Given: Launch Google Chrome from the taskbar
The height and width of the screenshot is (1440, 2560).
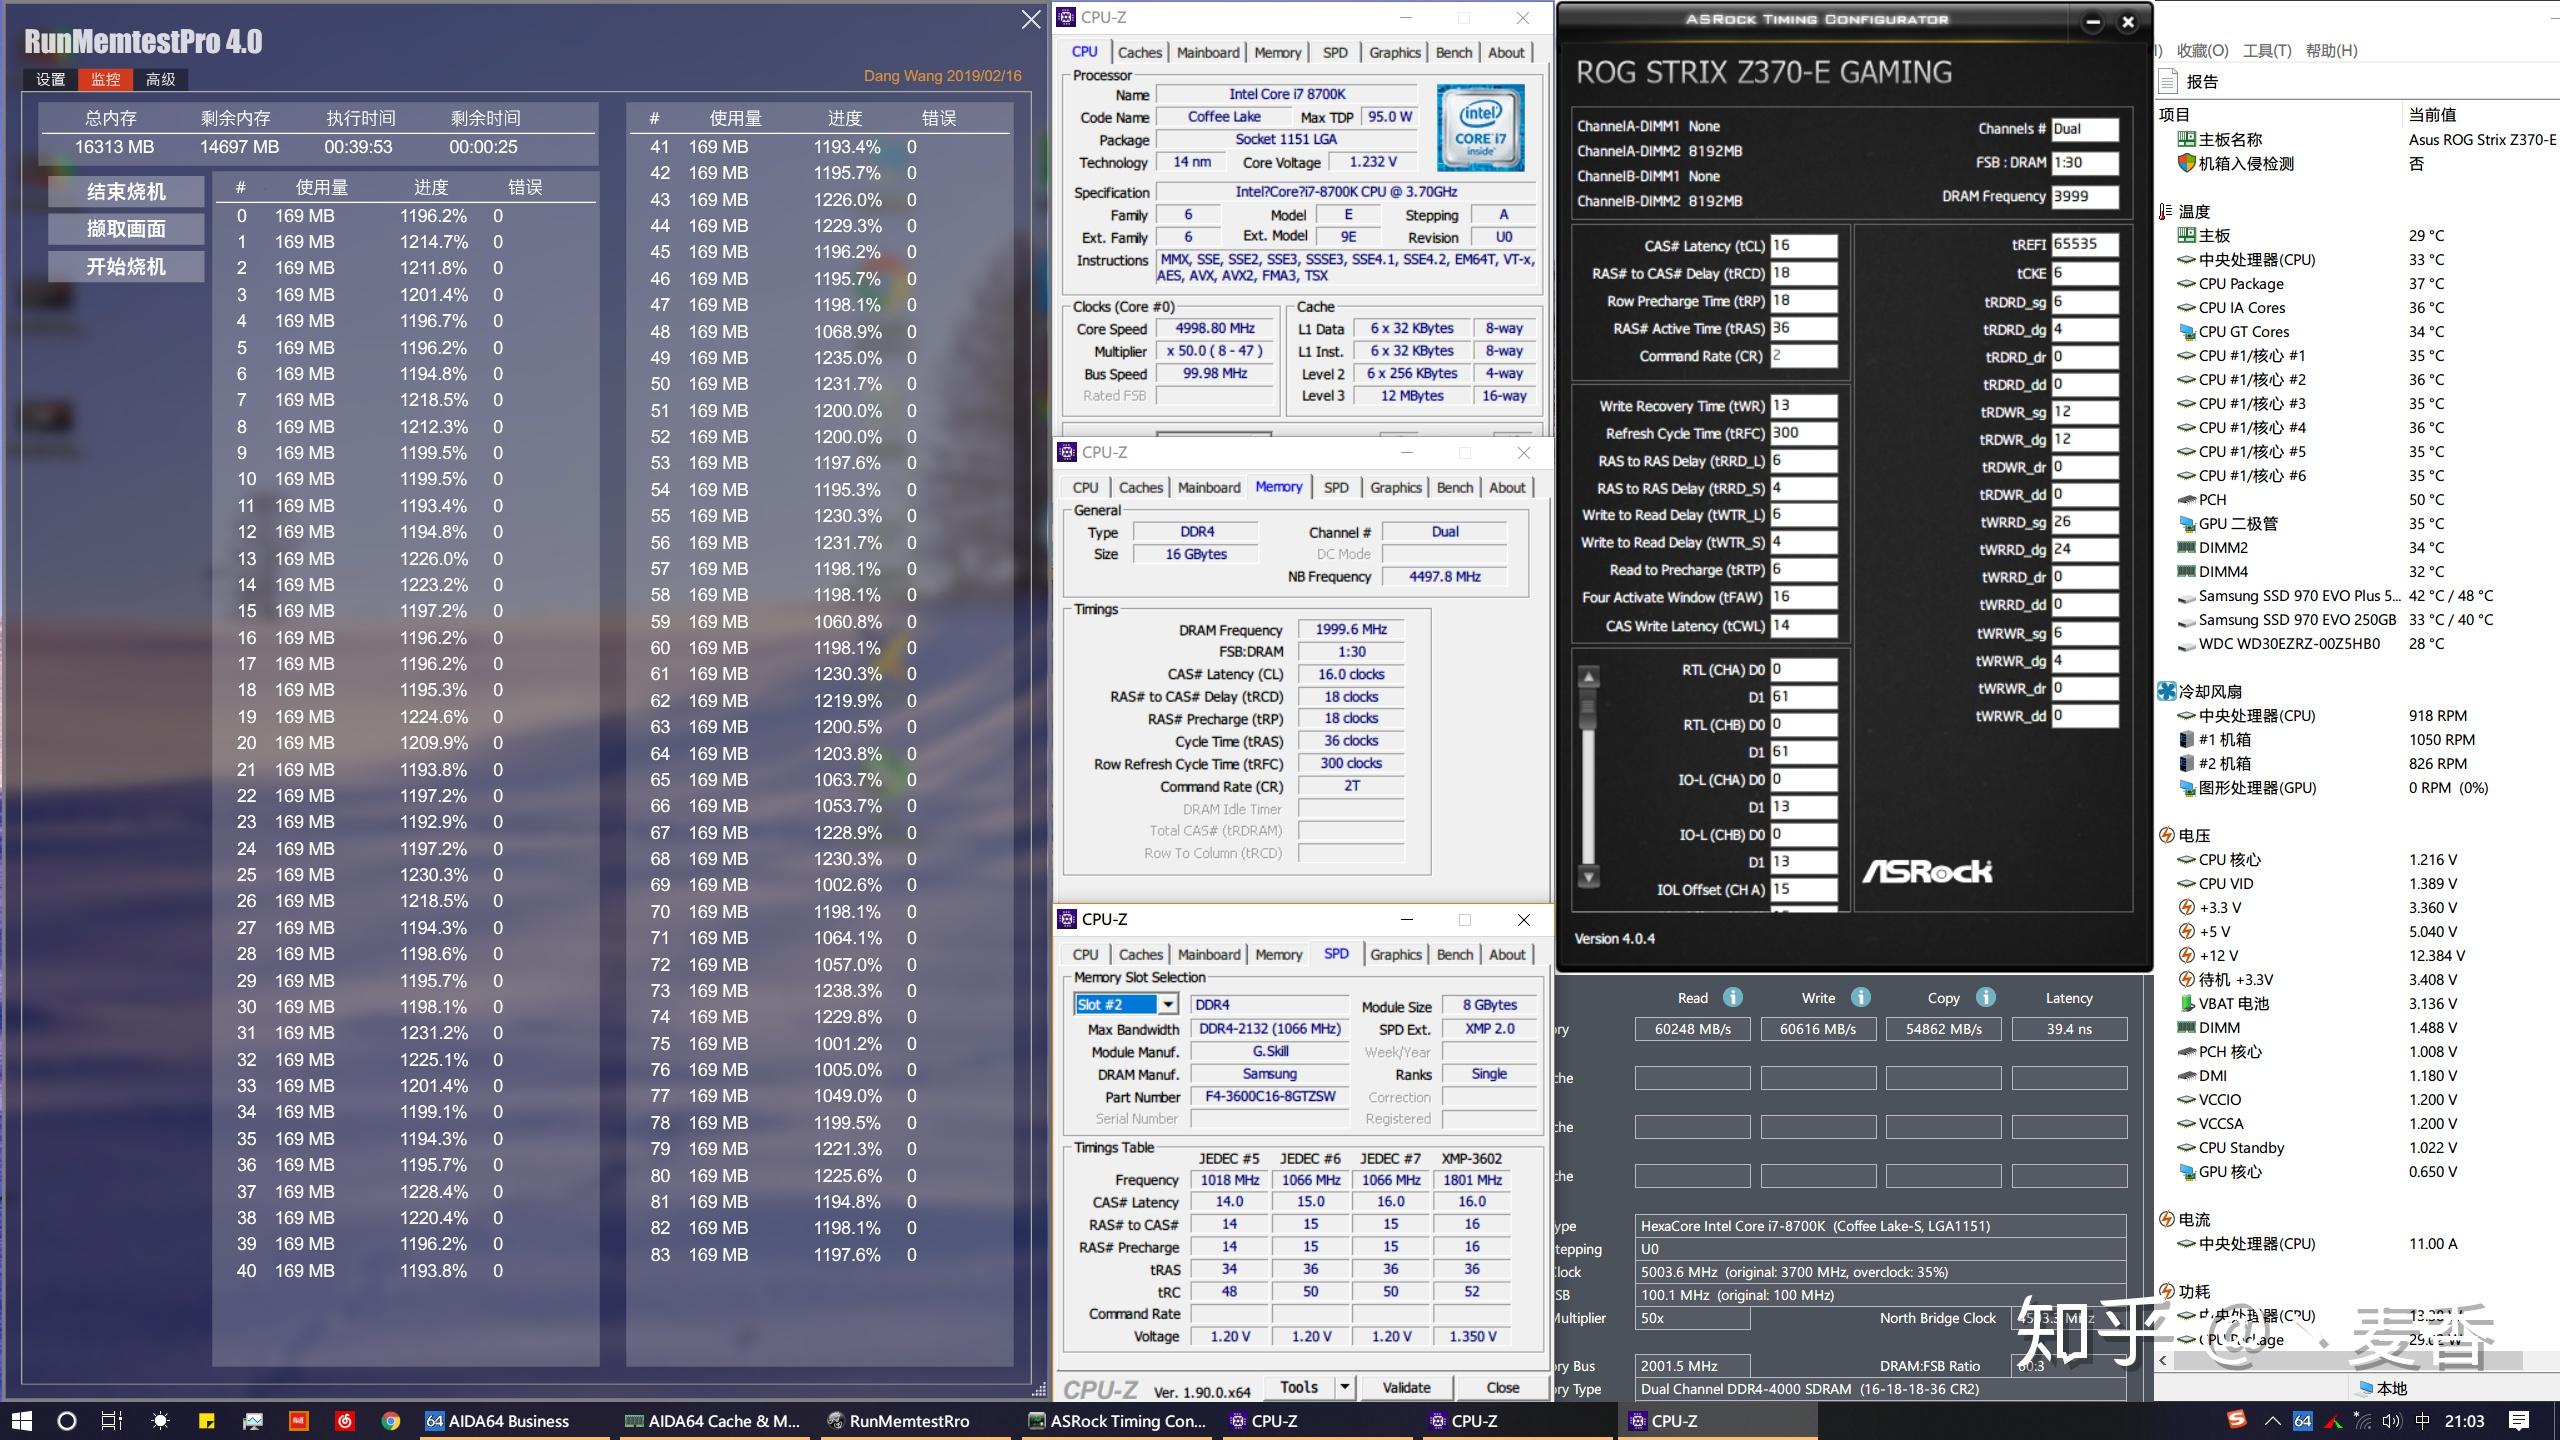Looking at the screenshot, I should pos(391,1420).
